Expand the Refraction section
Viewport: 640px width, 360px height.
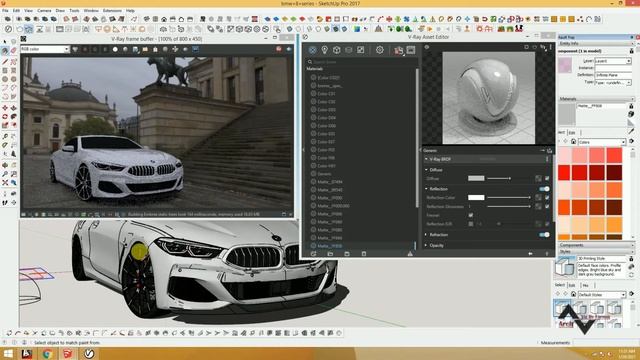(426, 235)
